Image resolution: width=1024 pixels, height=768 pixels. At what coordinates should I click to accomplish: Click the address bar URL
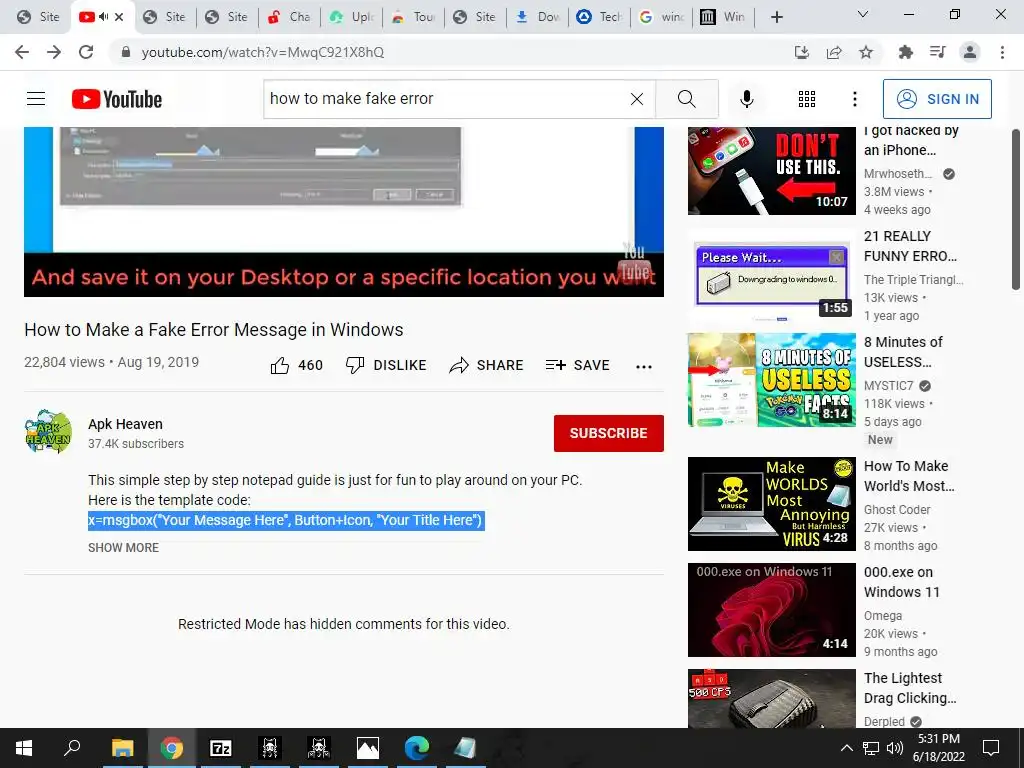[x=263, y=52]
